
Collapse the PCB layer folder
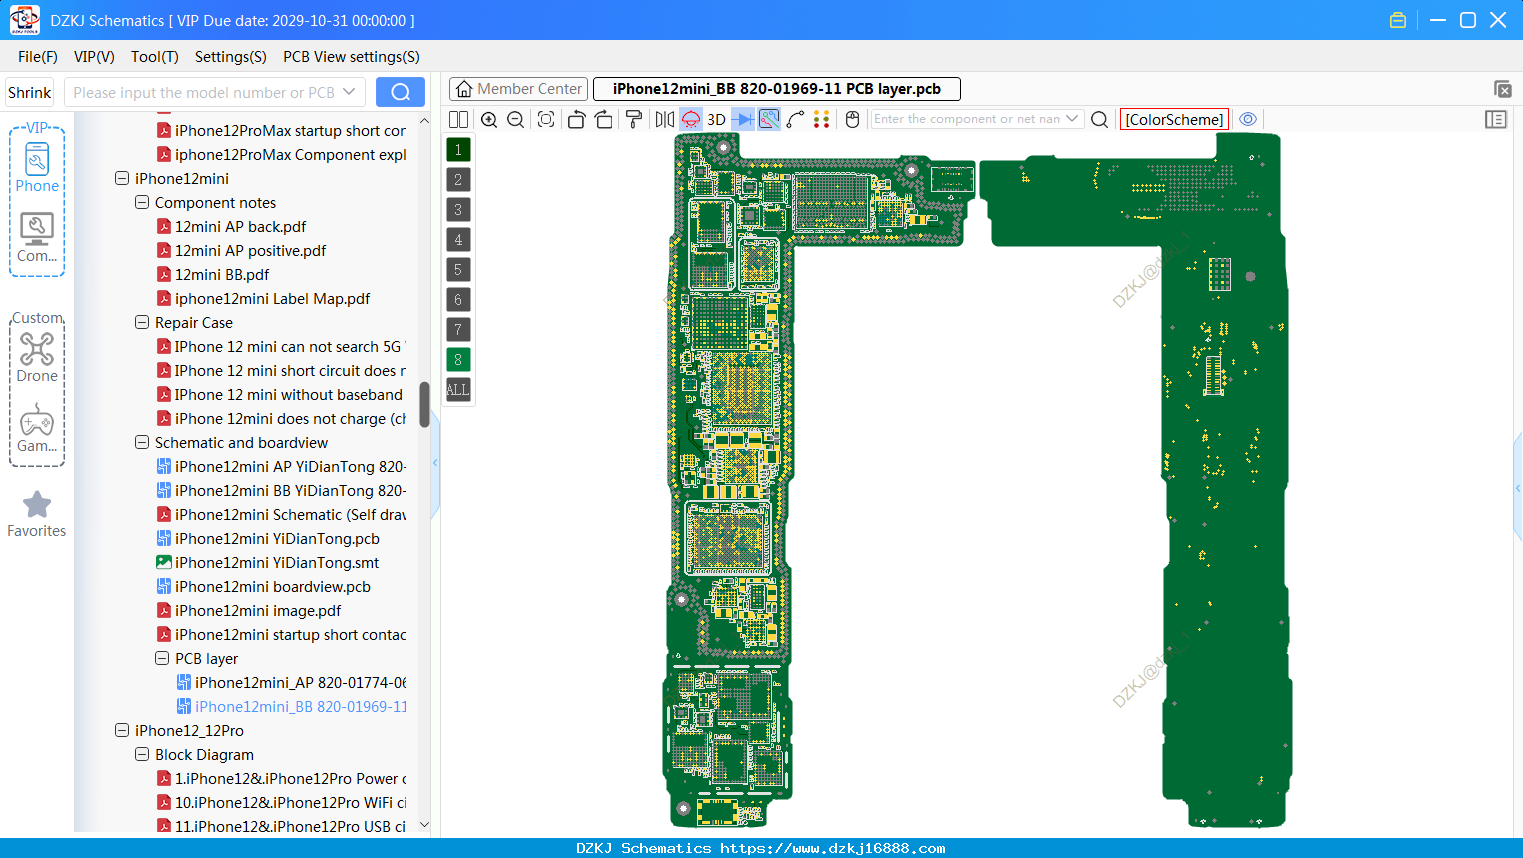[162, 658]
